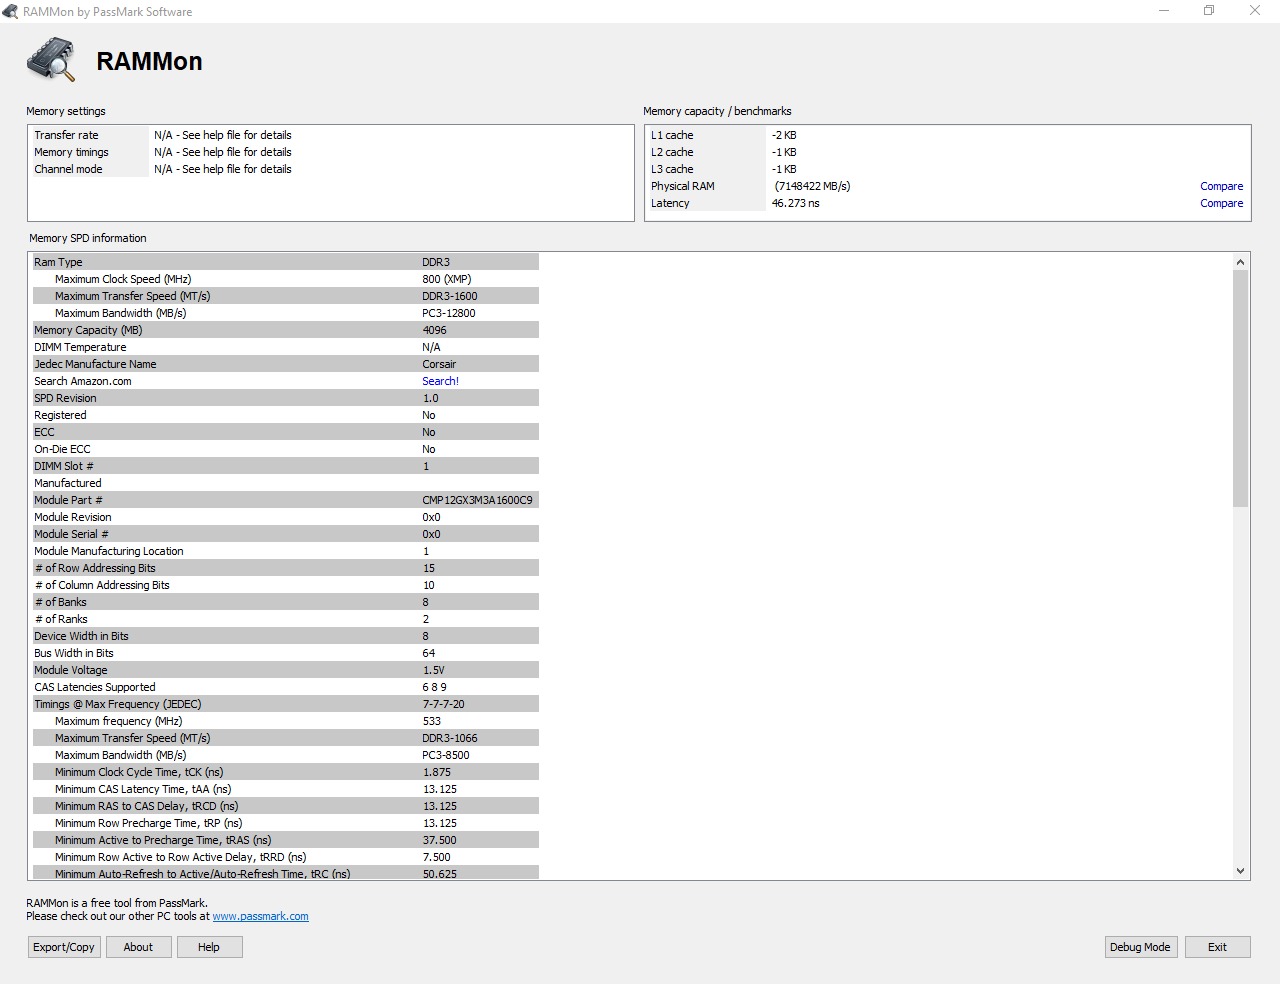1280x984 pixels.
Task: Select the # of Ranks row
Action: point(286,619)
